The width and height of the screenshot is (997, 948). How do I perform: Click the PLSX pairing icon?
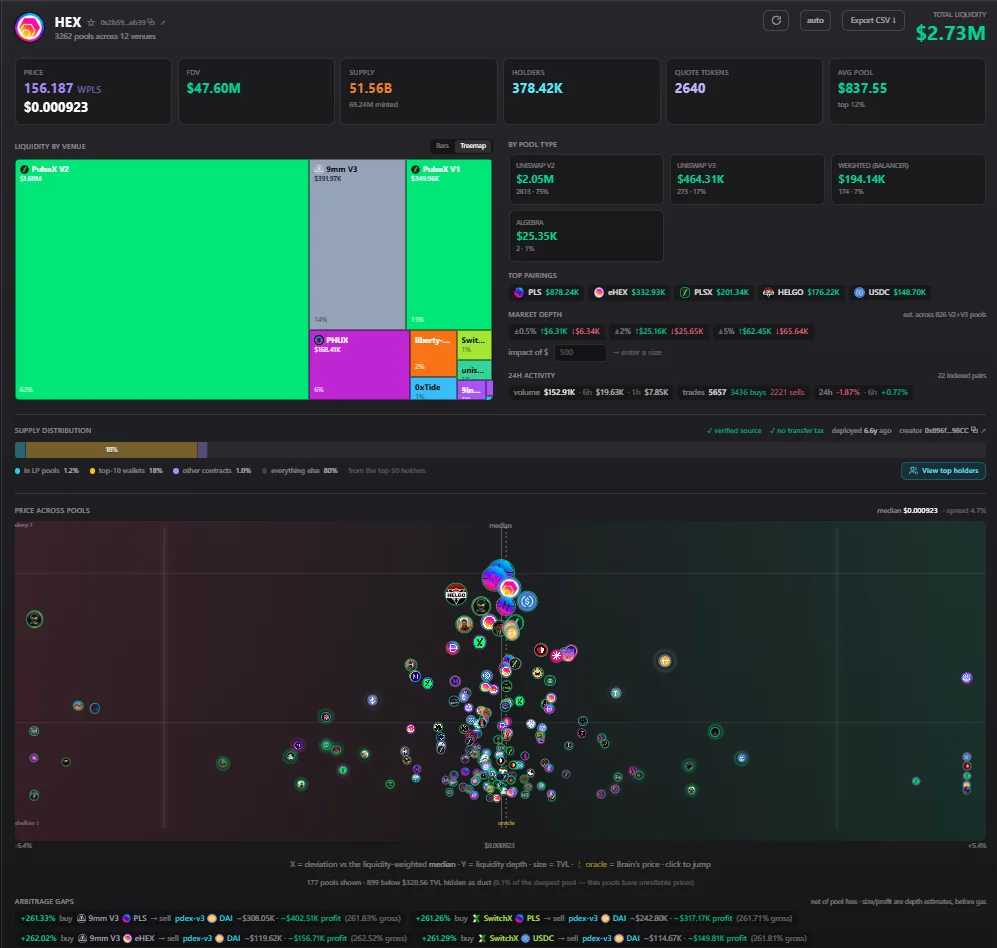(x=685, y=292)
